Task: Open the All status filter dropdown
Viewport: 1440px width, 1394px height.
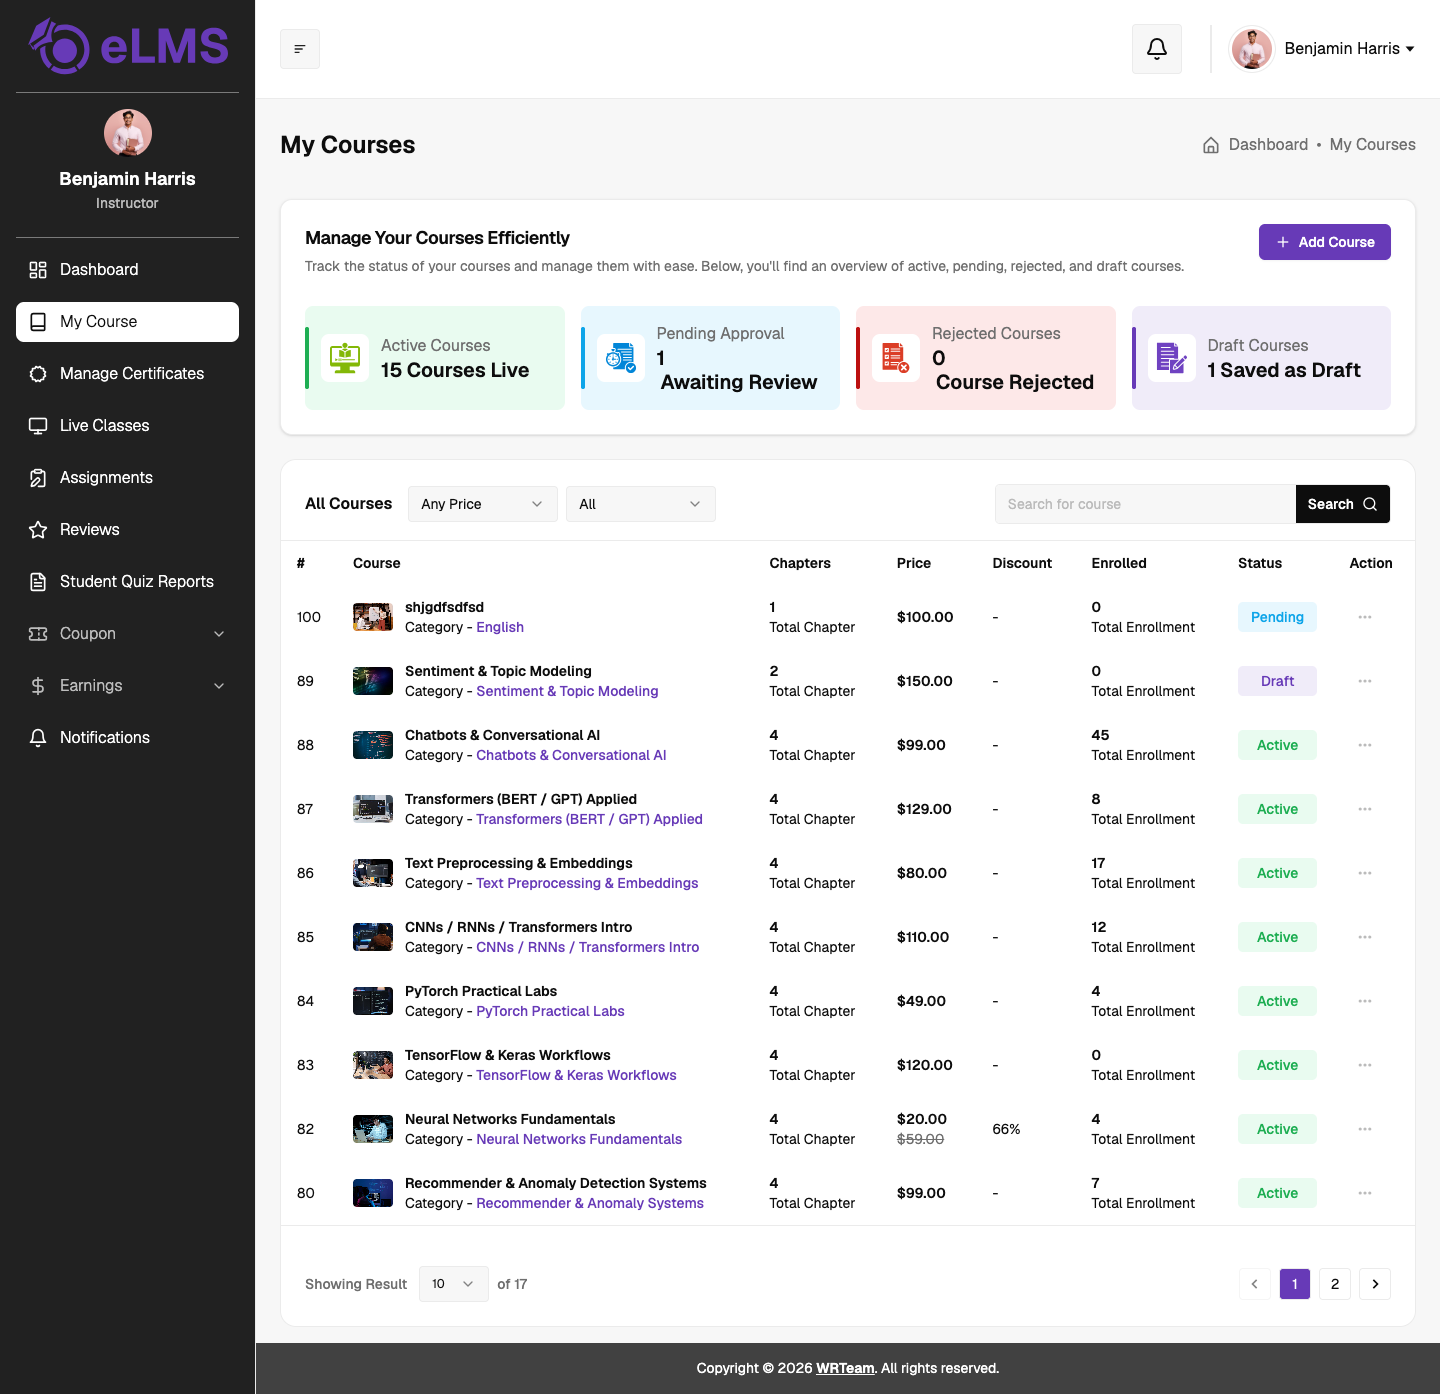Action: point(641,504)
